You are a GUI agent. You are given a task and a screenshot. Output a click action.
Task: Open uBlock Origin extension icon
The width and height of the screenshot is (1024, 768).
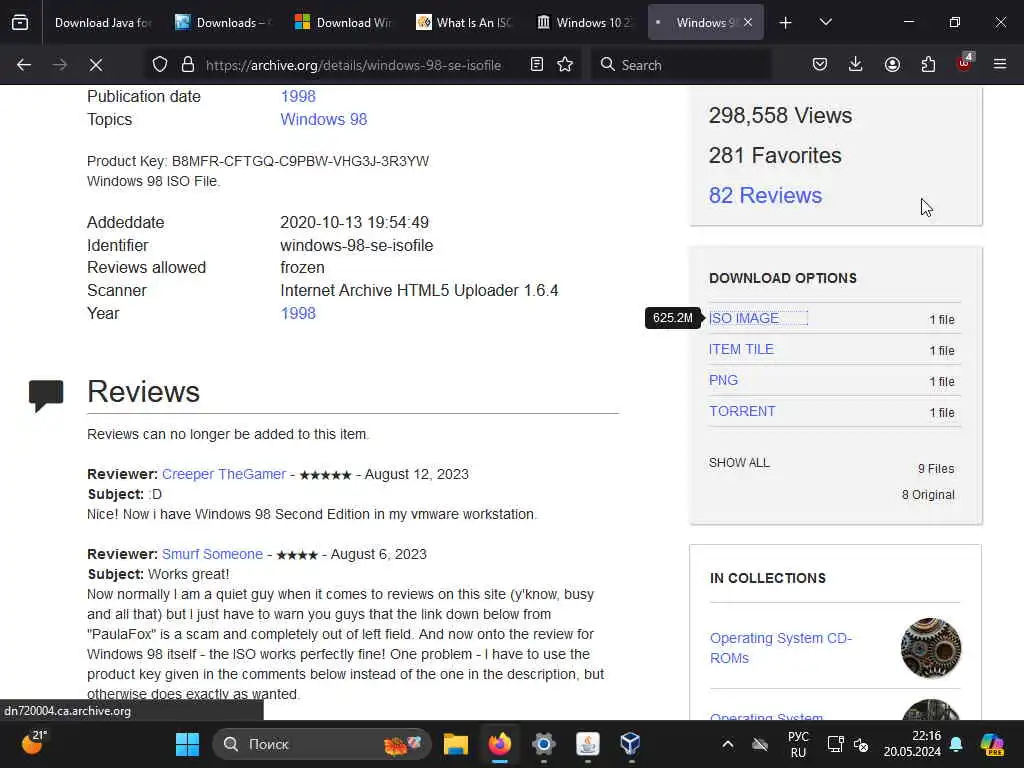pos(965,63)
